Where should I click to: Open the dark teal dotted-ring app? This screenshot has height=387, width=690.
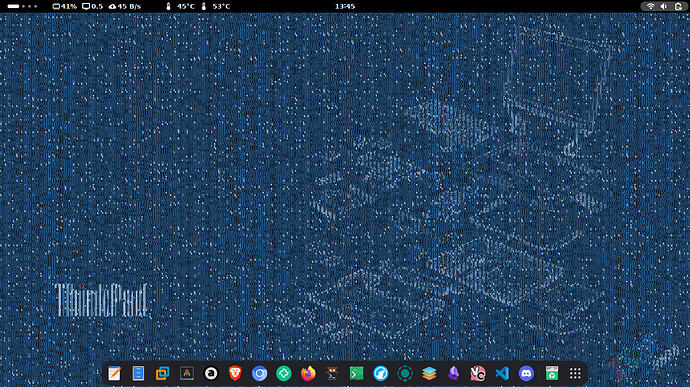click(x=405, y=373)
